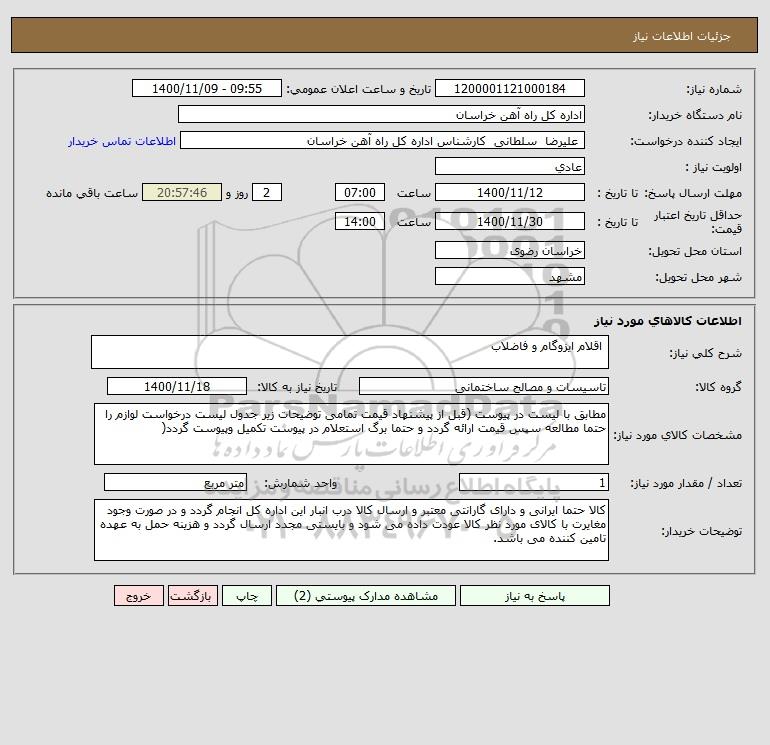Click the response deadline date 1400/11/12
The image size is (770, 745).
(x=510, y=193)
